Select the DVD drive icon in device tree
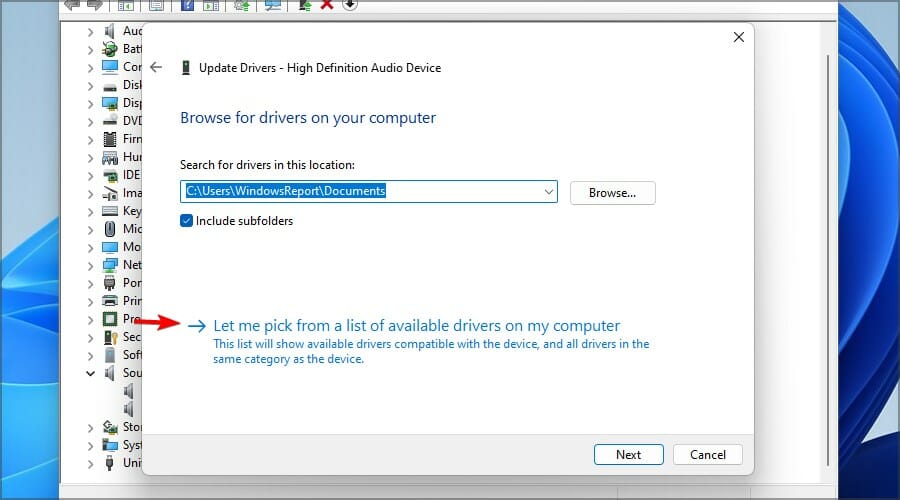This screenshot has width=900, height=500. tap(110, 121)
